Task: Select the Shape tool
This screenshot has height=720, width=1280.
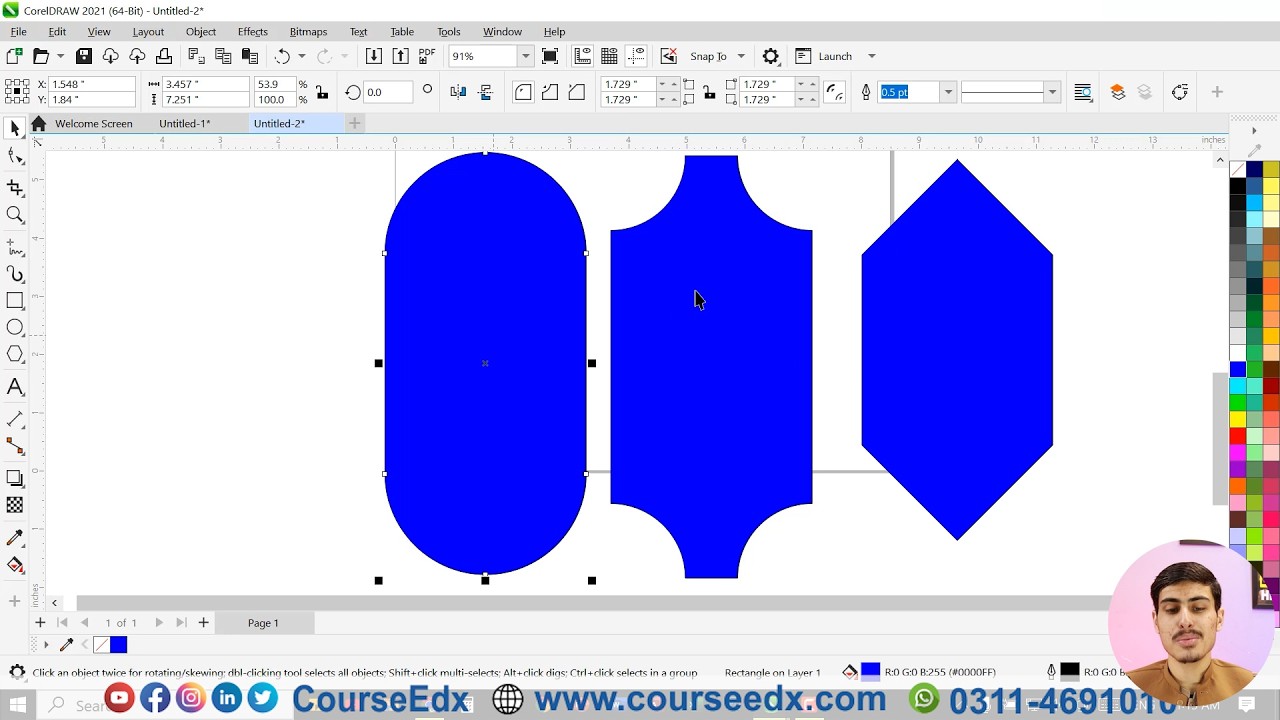Action: pyautogui.click(x=15, y=156)
